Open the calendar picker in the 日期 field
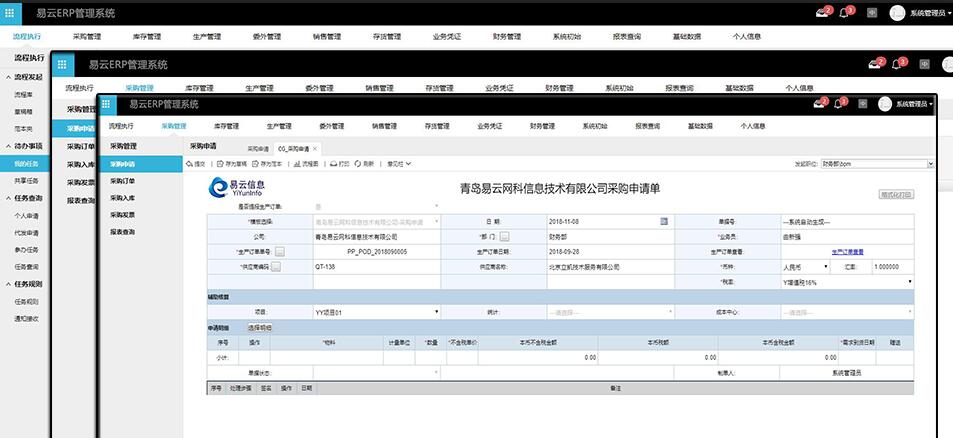The height and width of the screenshot is (438, 953). click(x=664, y=221)
